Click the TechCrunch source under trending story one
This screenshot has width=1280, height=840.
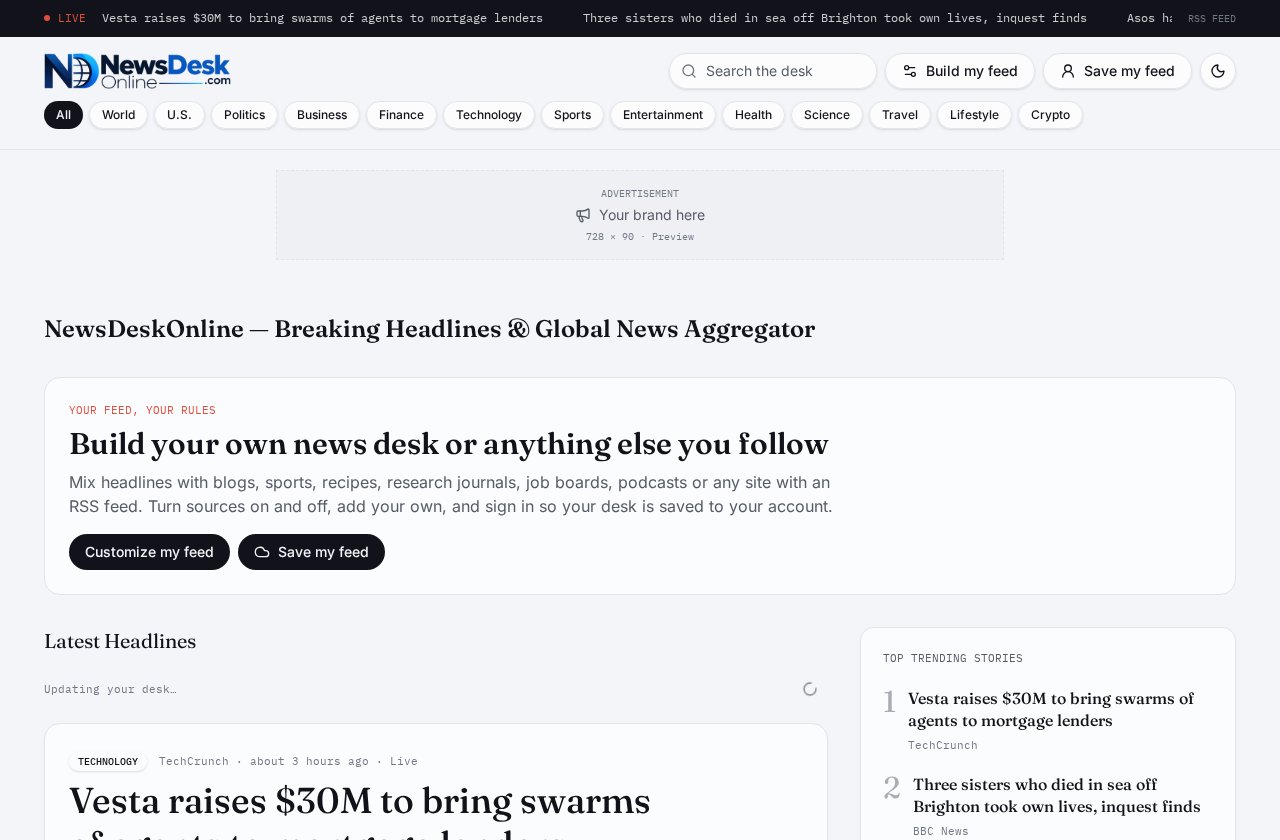pos(943,745)
